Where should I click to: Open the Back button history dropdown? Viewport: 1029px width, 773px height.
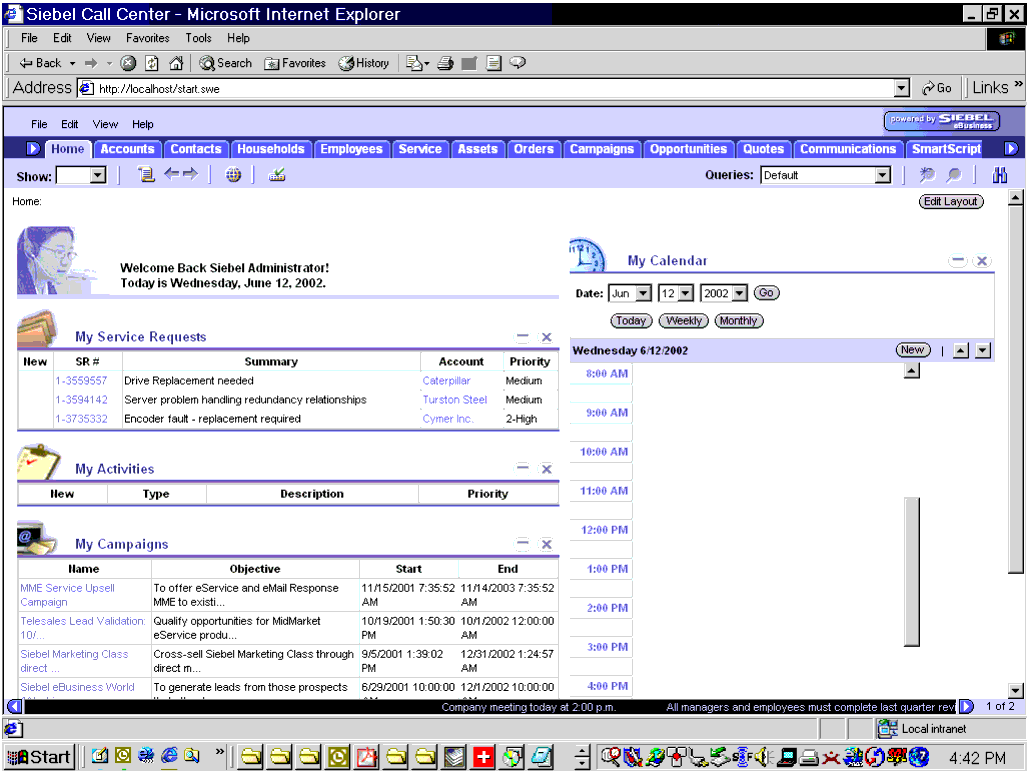tap(72, 64)
